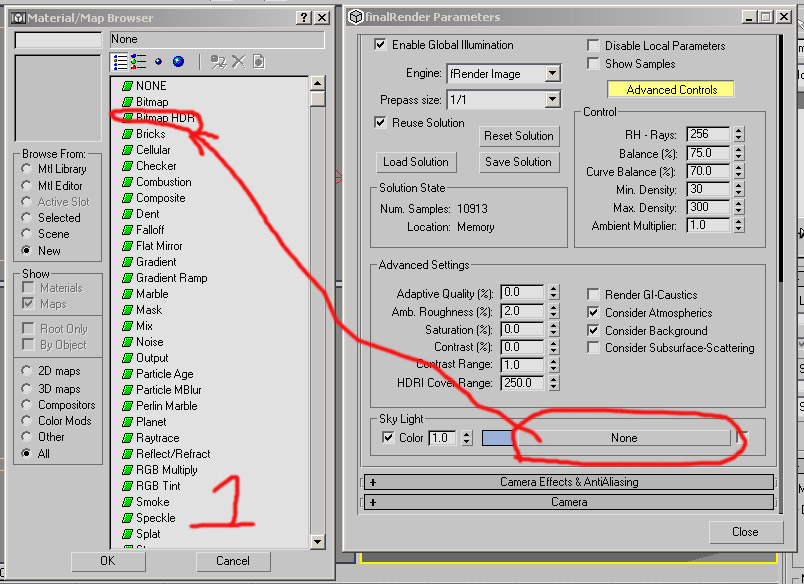Screen dimensions: 804x584
Task: Click Load Solution button
Action: tap(416, 162)
